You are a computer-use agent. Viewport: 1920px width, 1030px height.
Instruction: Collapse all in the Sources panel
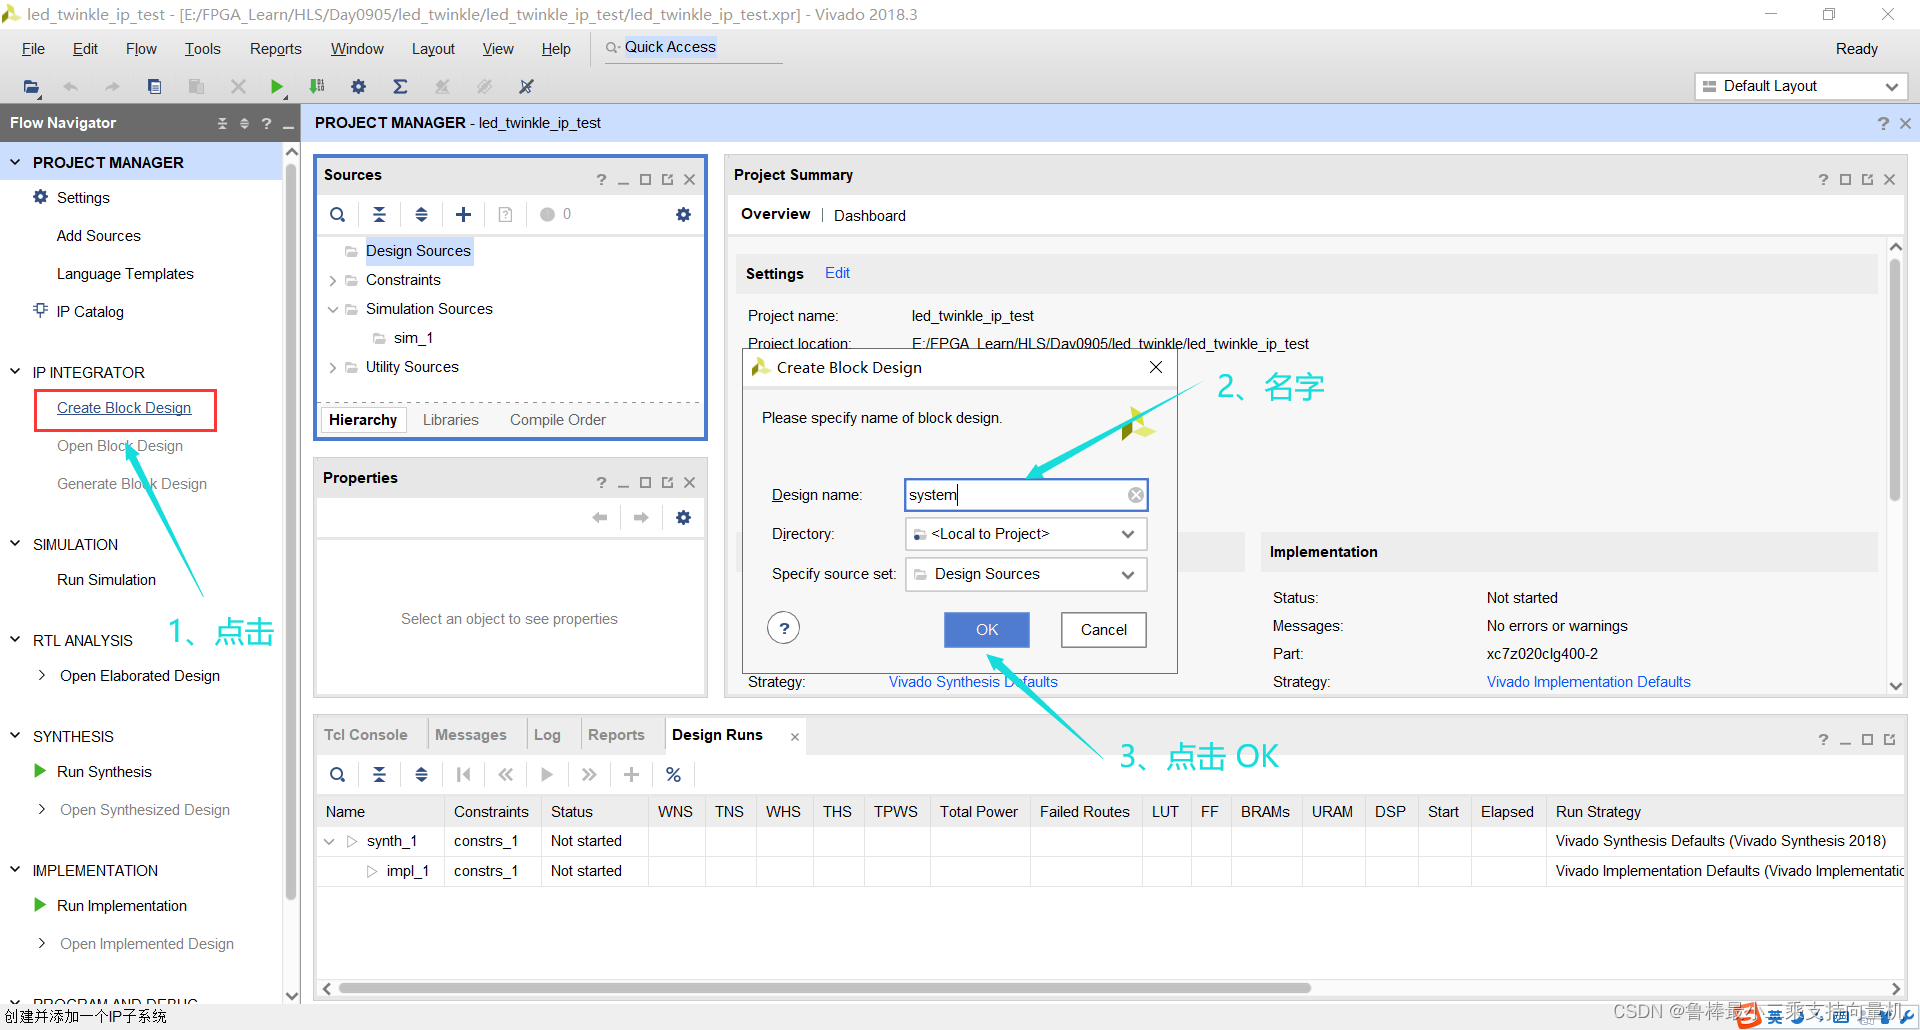click(x=380, y=214)
